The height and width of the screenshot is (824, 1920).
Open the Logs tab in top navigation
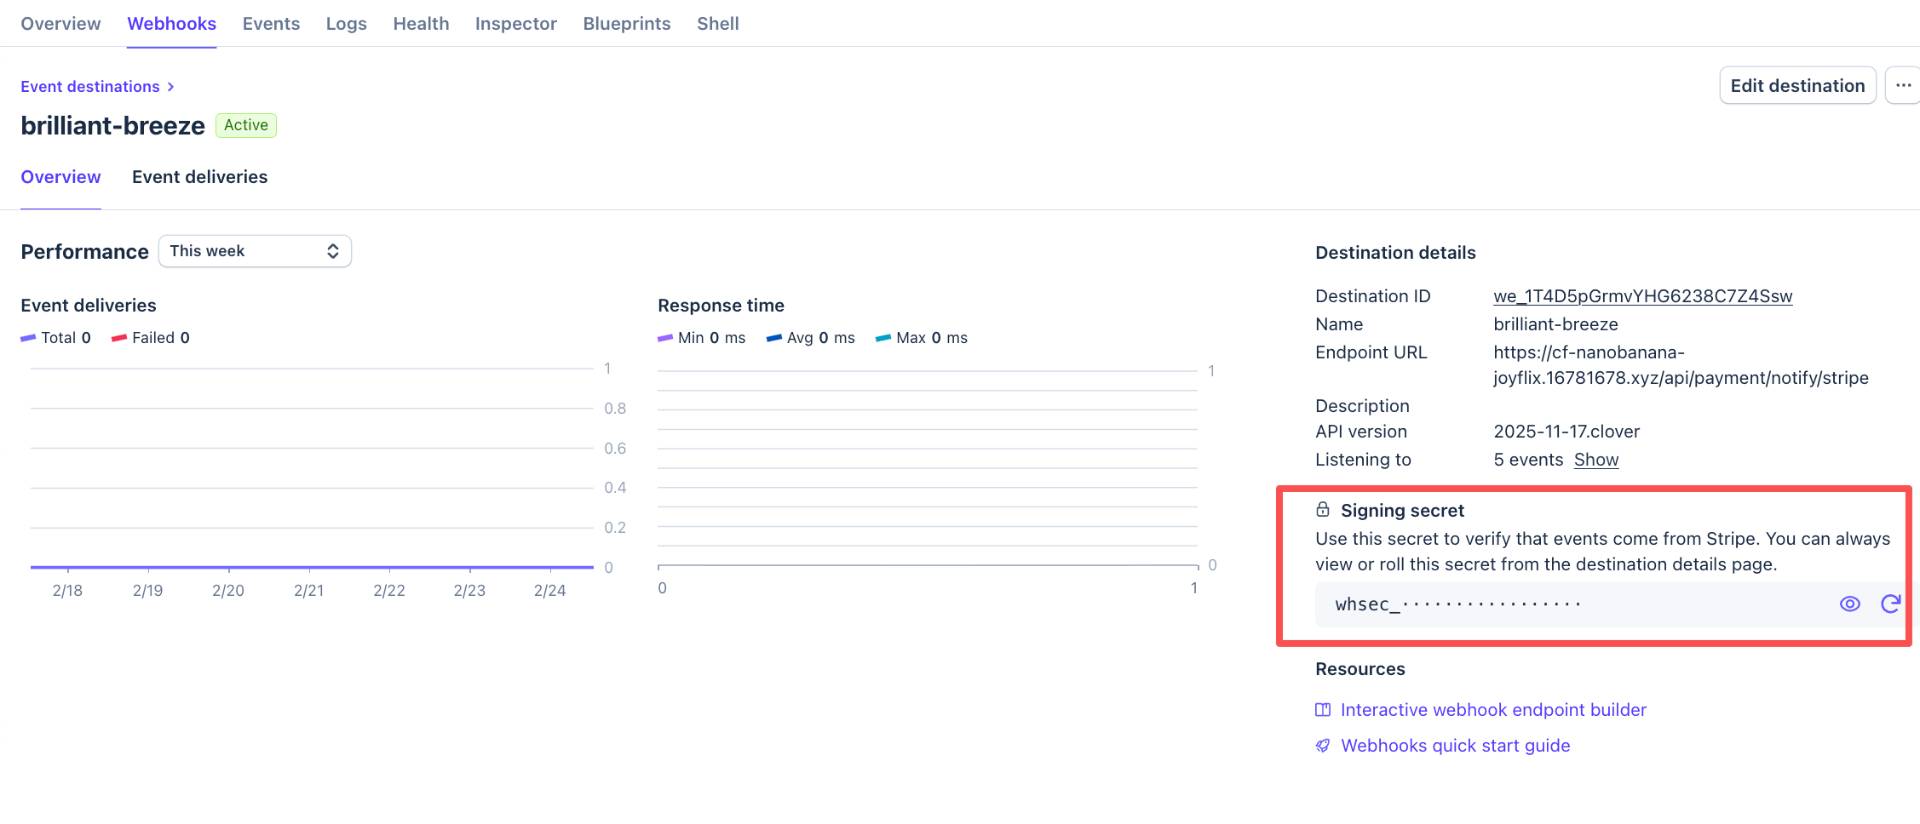(346, 24)
